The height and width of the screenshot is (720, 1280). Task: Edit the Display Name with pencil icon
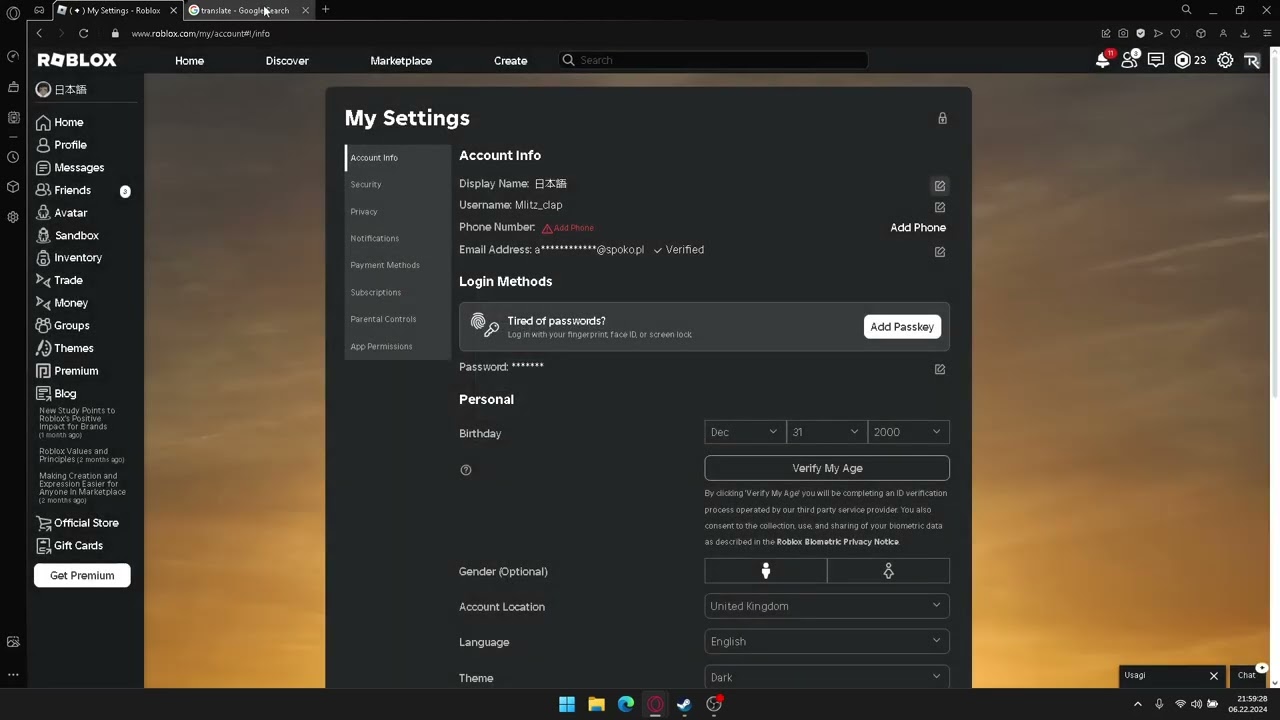(940, 186)
